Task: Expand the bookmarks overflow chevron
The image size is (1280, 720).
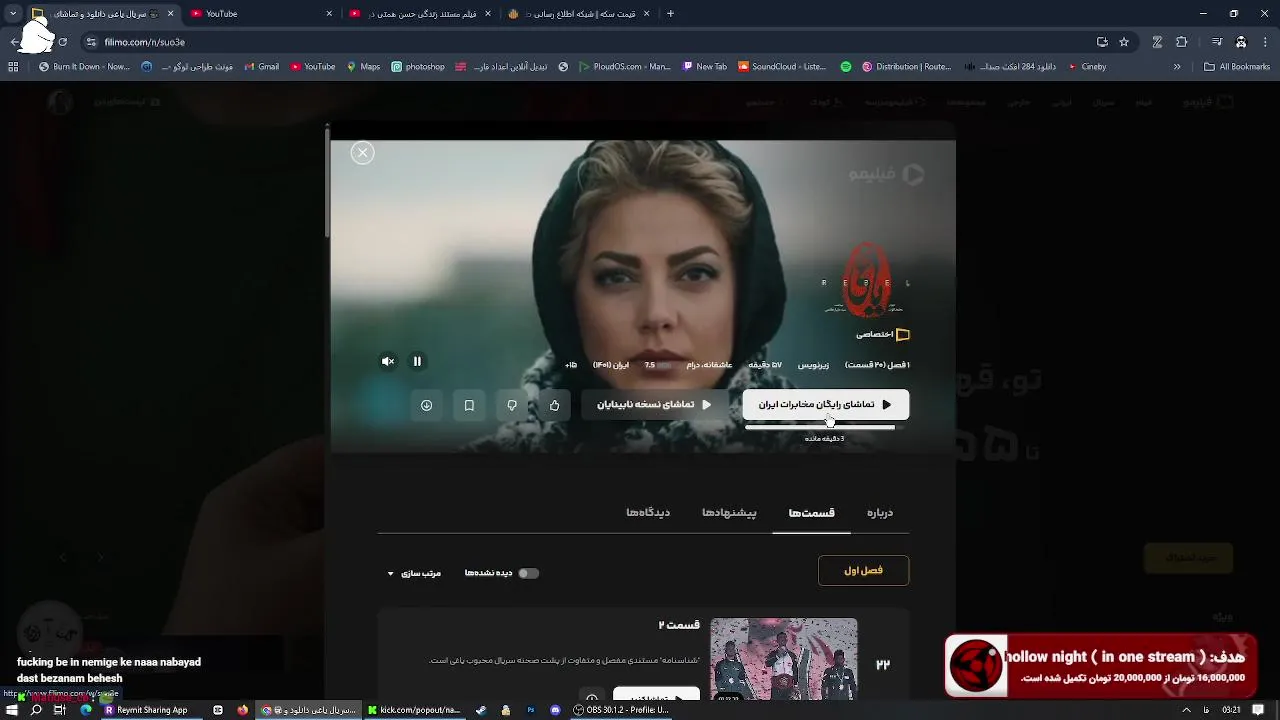Action: tap(1177, 67)
